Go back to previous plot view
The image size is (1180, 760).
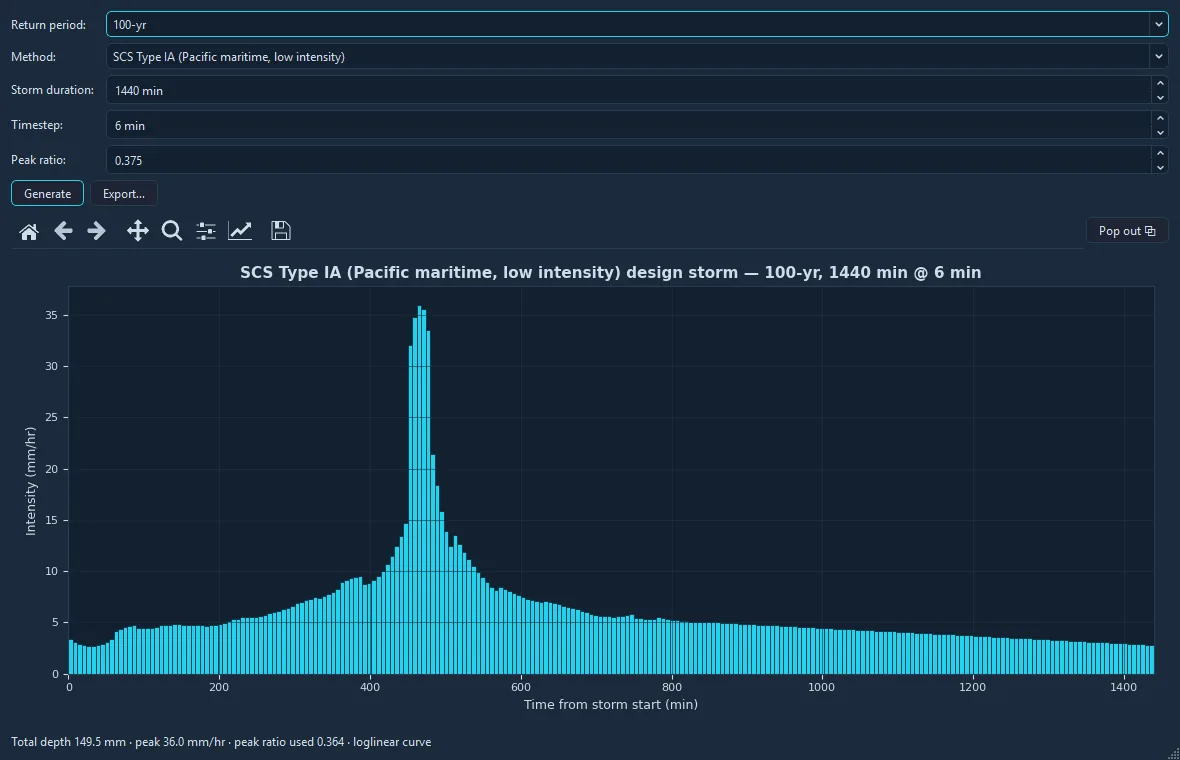(63, 231)
